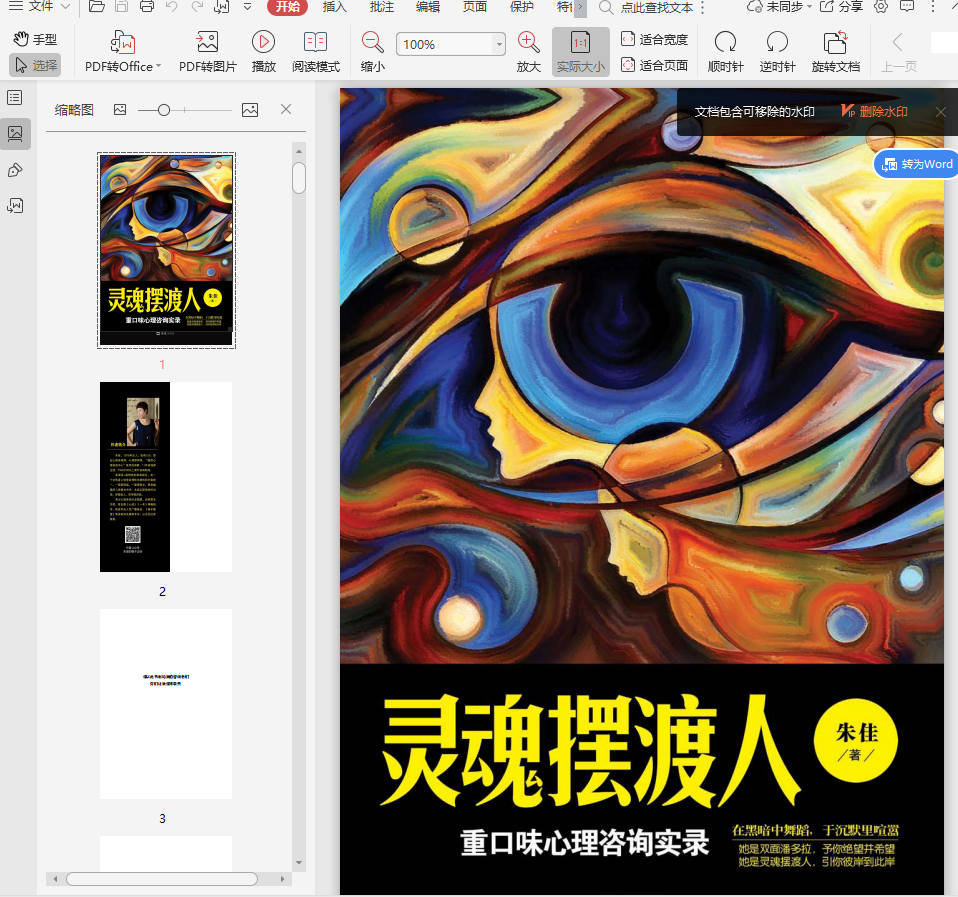958x897 pixels.
Task: Click the horizontal scrollbar left arrow
Action: 55,879
